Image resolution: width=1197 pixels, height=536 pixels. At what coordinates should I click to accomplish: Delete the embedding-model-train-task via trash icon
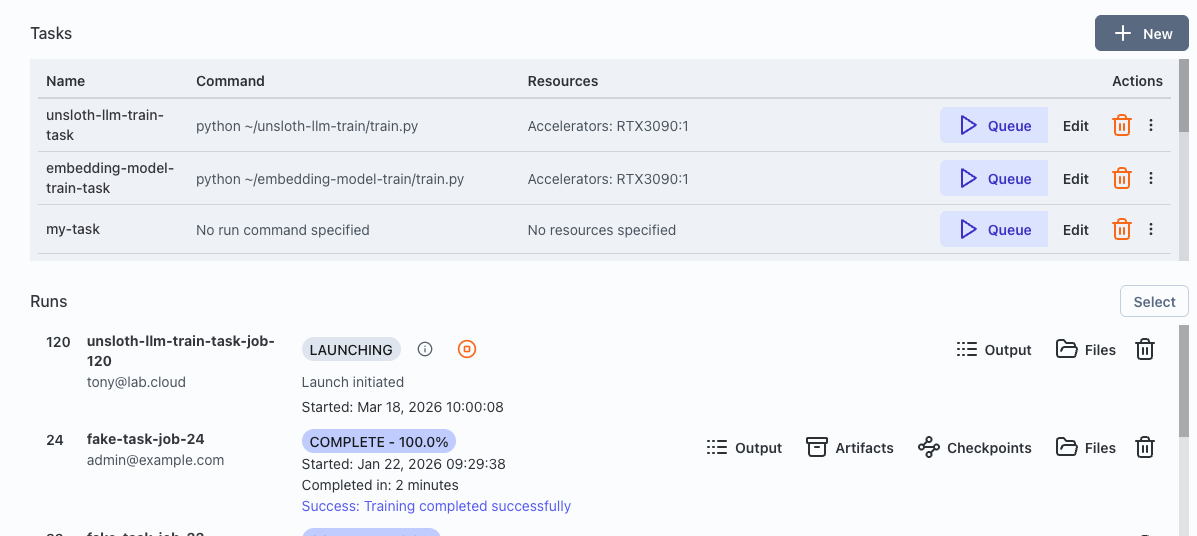(1122, 179)
